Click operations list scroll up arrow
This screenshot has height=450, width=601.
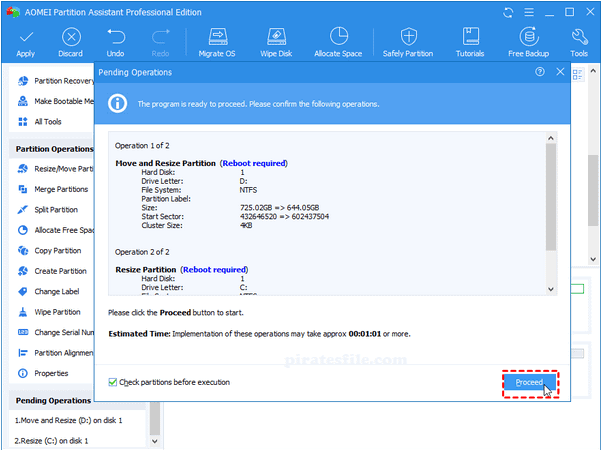pyautogui.click(x=551, y=138)
